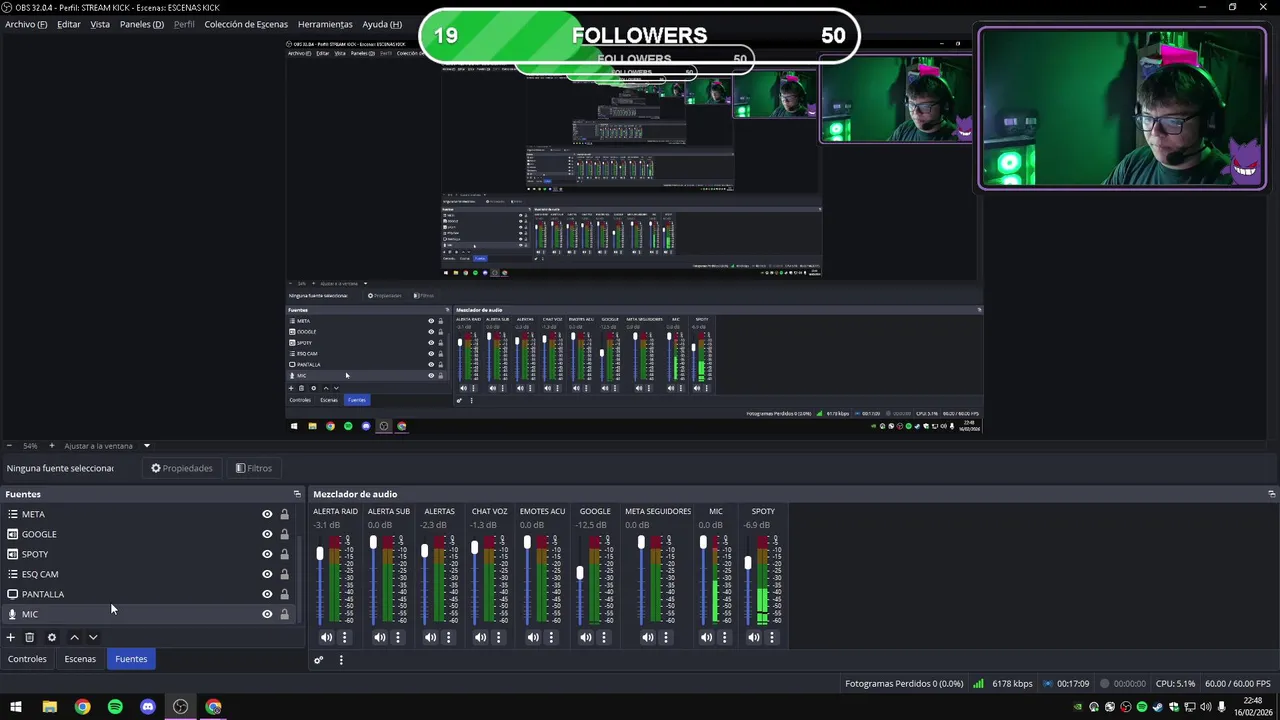Move selected source up

74,637
